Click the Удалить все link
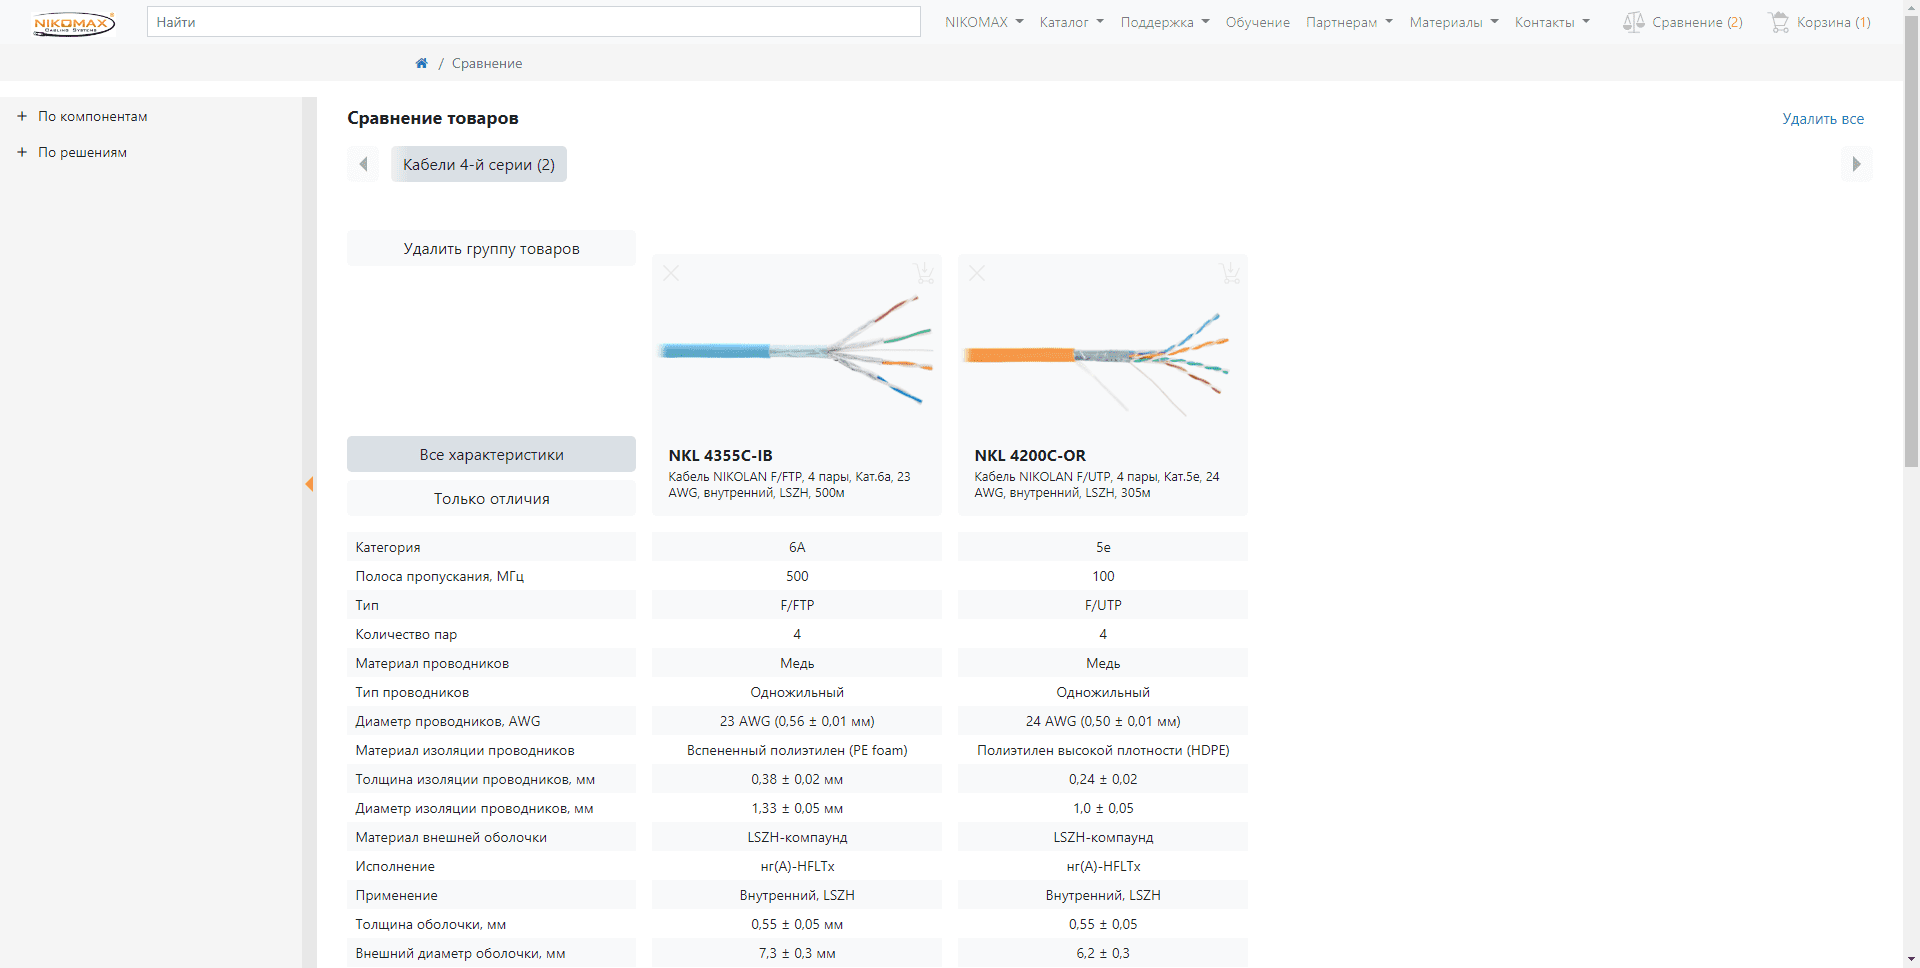The image size is (1920, 968). [1822, 118]
